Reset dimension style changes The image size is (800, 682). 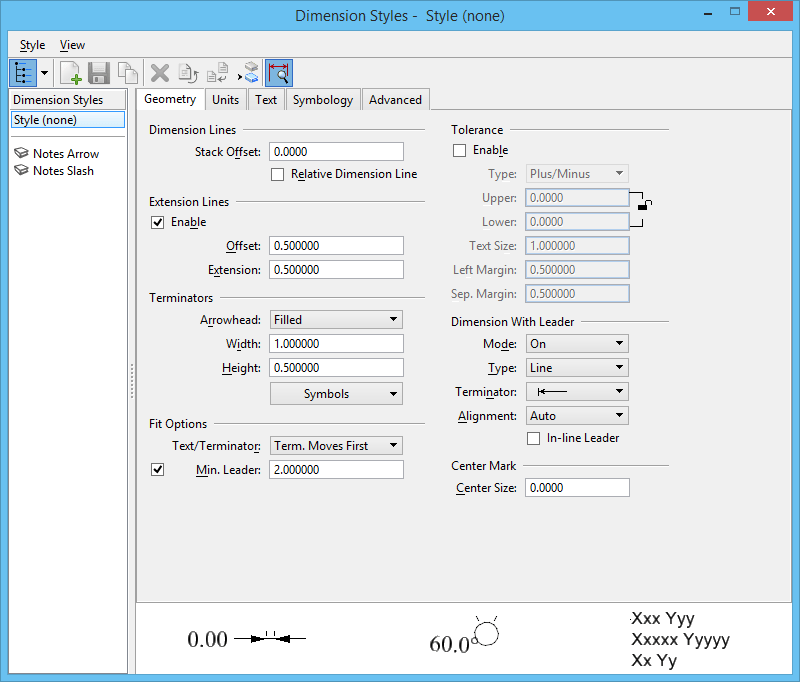(188, 72)
